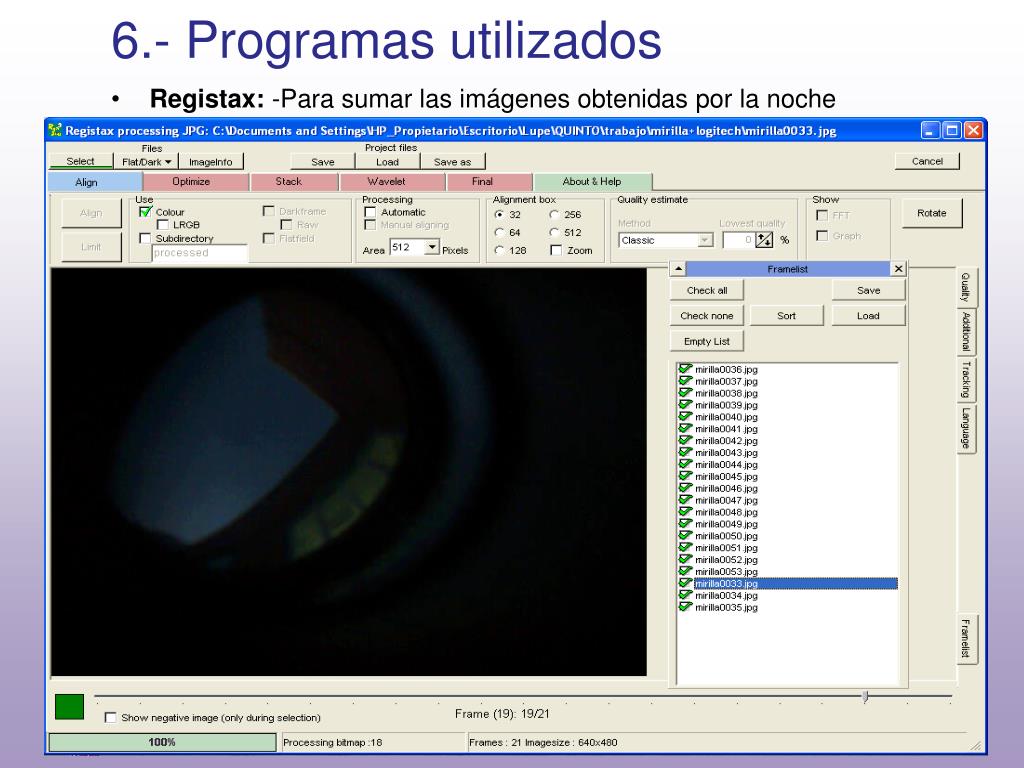
Task: Open the Language side tab
Action: click(966, 428)
